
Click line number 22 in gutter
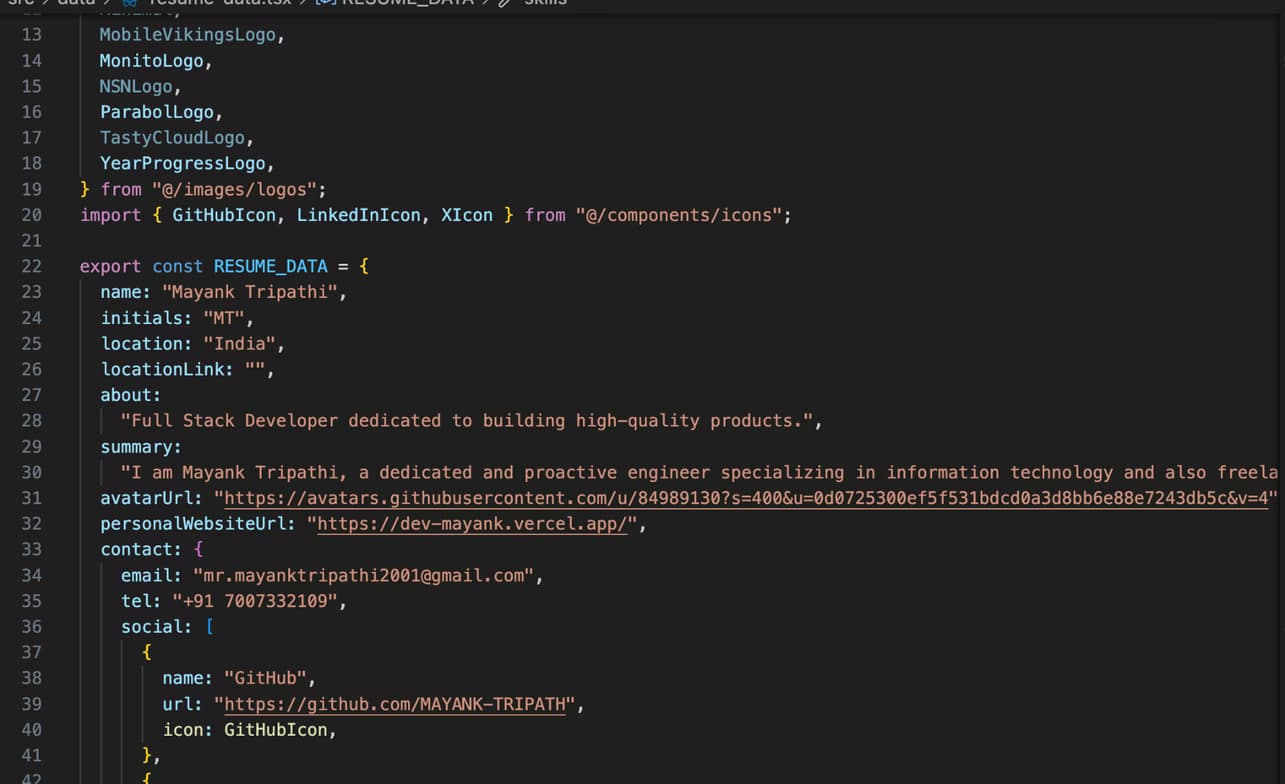[31, 266]
